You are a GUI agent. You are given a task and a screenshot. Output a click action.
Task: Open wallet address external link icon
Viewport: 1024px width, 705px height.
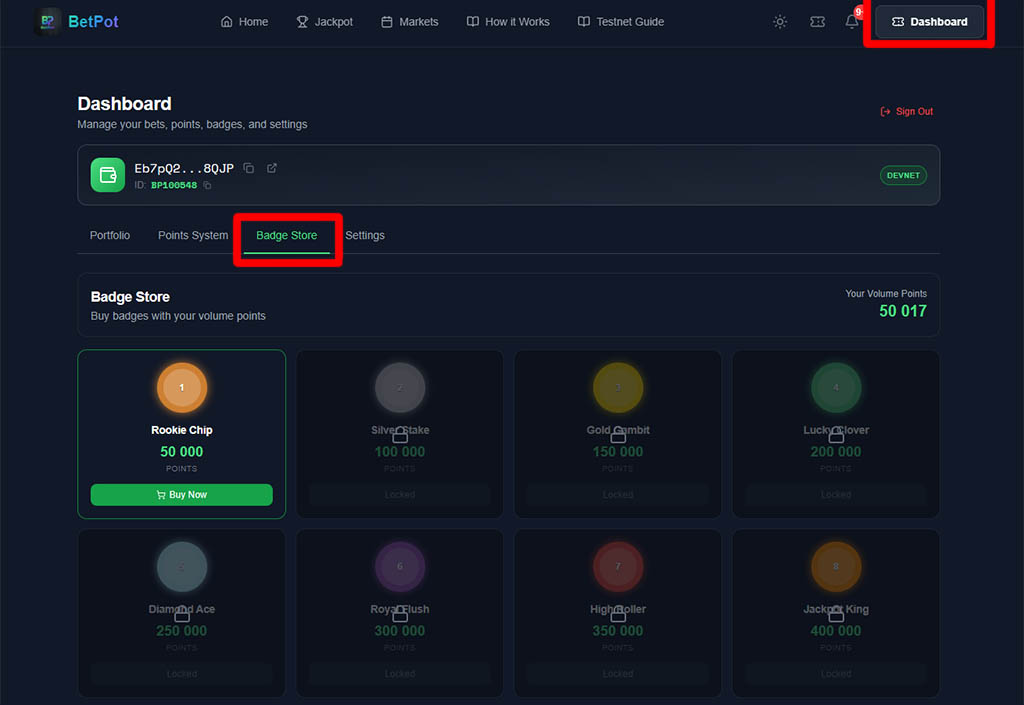[272, 168]
